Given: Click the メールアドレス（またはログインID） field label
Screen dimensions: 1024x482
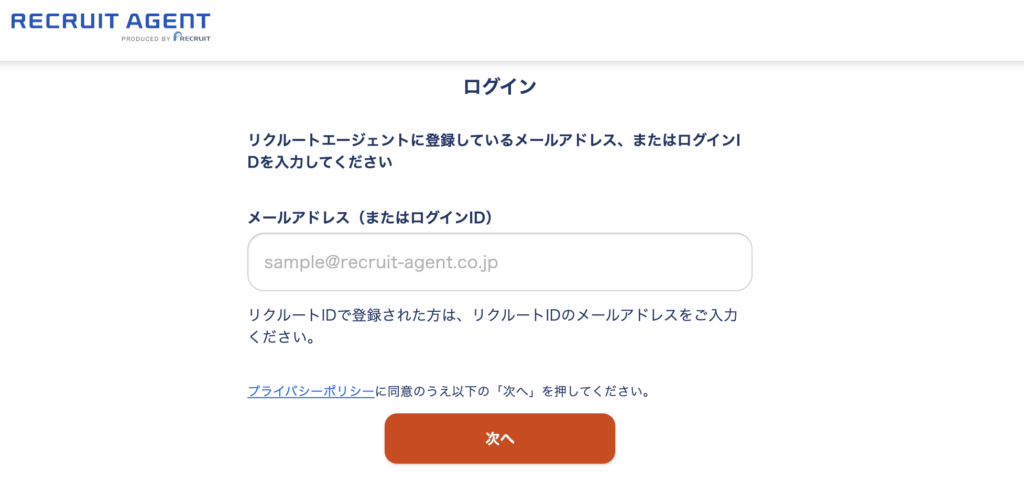Looking at the screenshot, I should [x=370, y=216].
